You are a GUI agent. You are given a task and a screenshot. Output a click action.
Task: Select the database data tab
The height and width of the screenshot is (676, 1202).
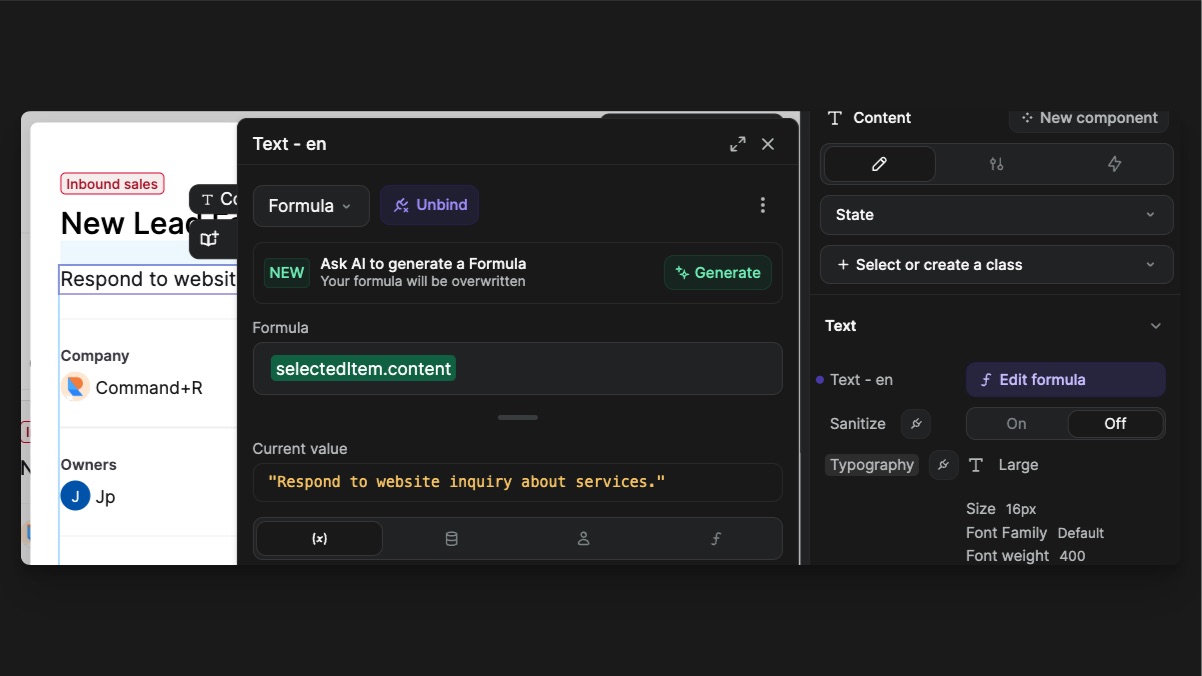pyautogui.click(x=451, y=539)
